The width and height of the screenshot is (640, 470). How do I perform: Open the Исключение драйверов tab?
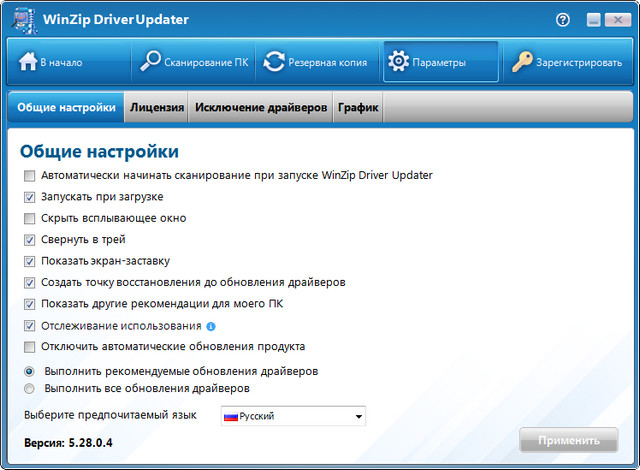[260, 108]
